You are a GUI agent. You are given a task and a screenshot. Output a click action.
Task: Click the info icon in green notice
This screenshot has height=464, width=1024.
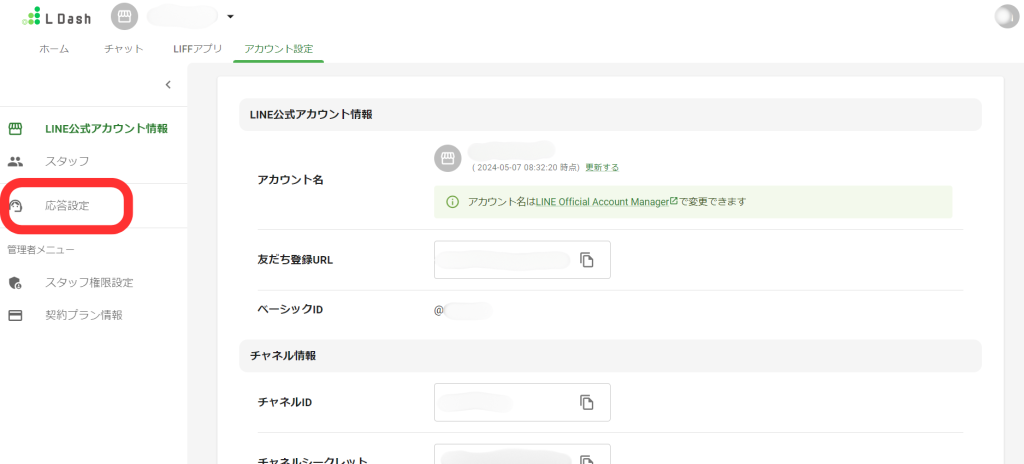pyautogui.click(x=452, y=202)
